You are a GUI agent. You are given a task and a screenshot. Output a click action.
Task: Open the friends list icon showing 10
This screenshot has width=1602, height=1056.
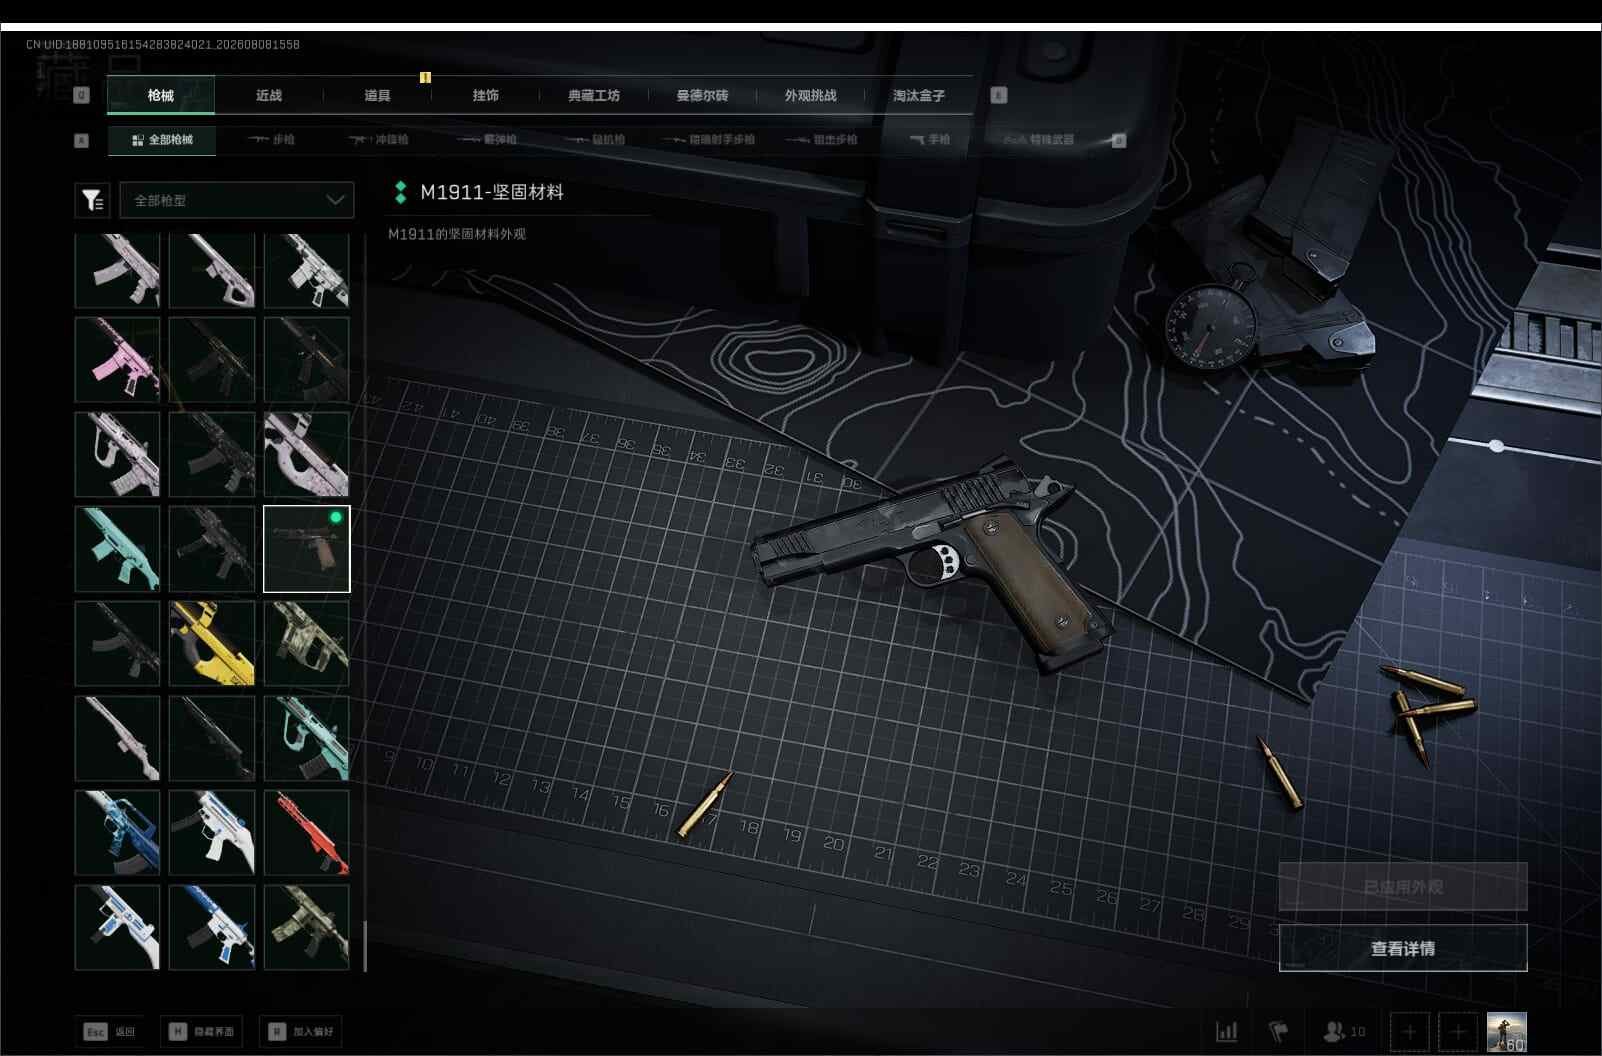pos(1344,1031)
